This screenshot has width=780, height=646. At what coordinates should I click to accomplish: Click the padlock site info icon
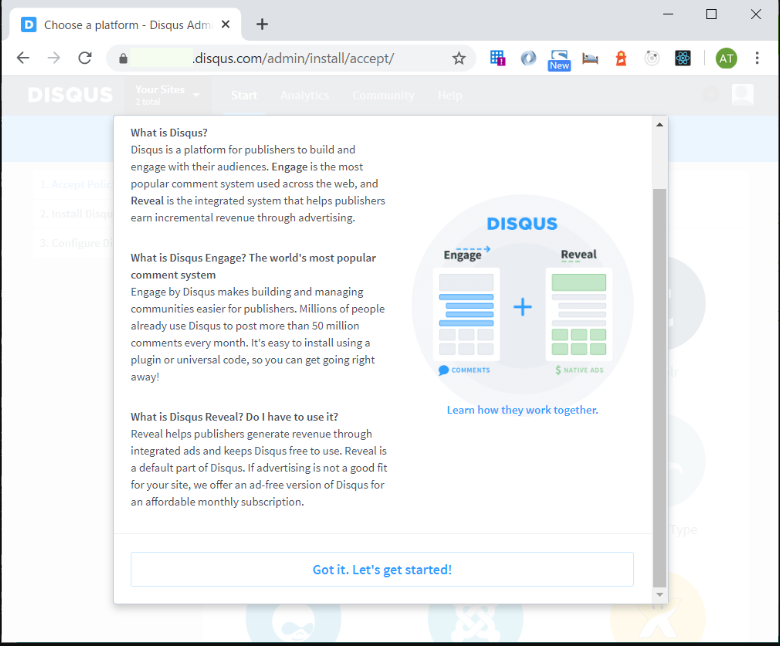point(123,59)
